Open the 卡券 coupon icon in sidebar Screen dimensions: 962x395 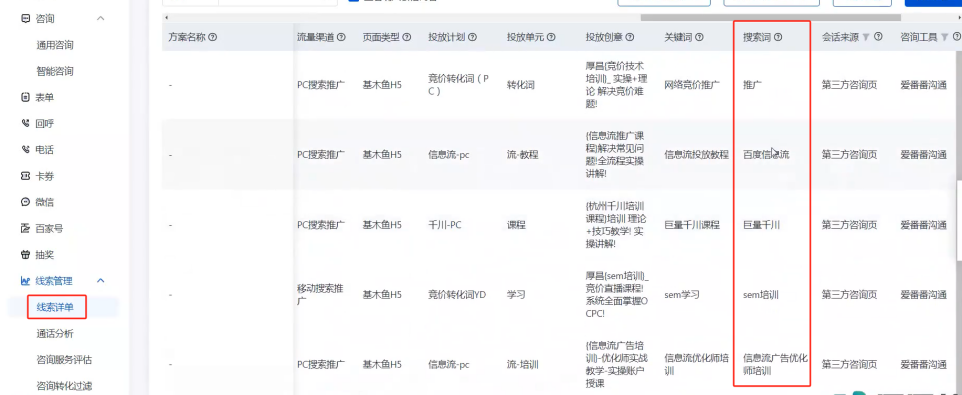click(x=25, y=176)
